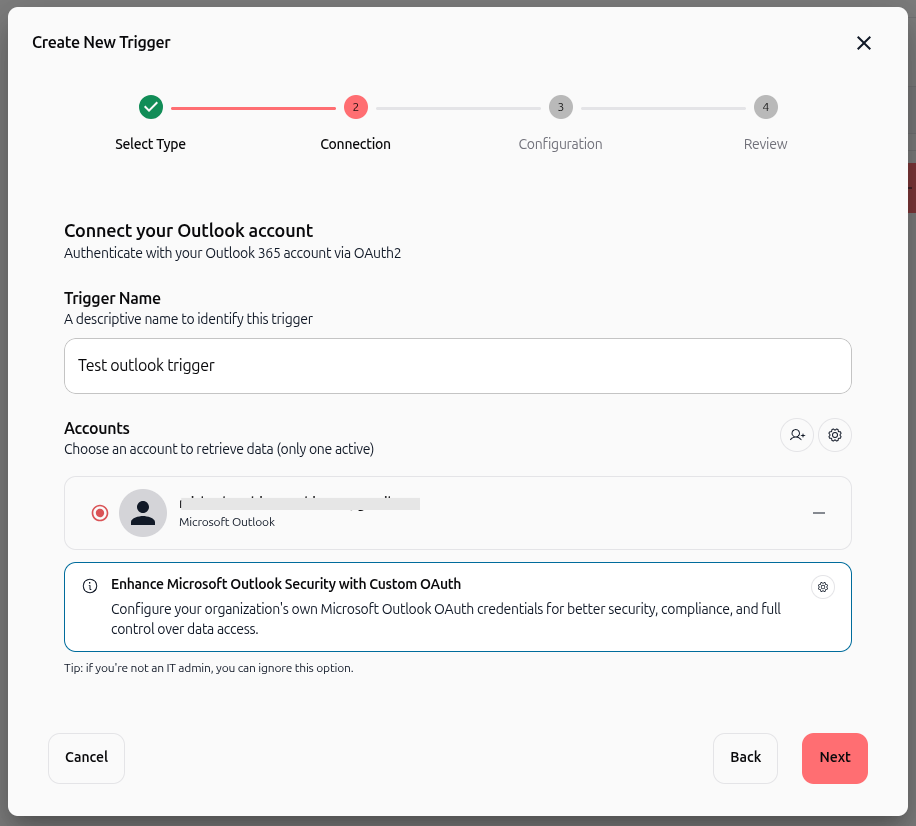Viewport: 916px width, 826px height.
Task: Click the tip about IT admin text
Action: (209, 668)
